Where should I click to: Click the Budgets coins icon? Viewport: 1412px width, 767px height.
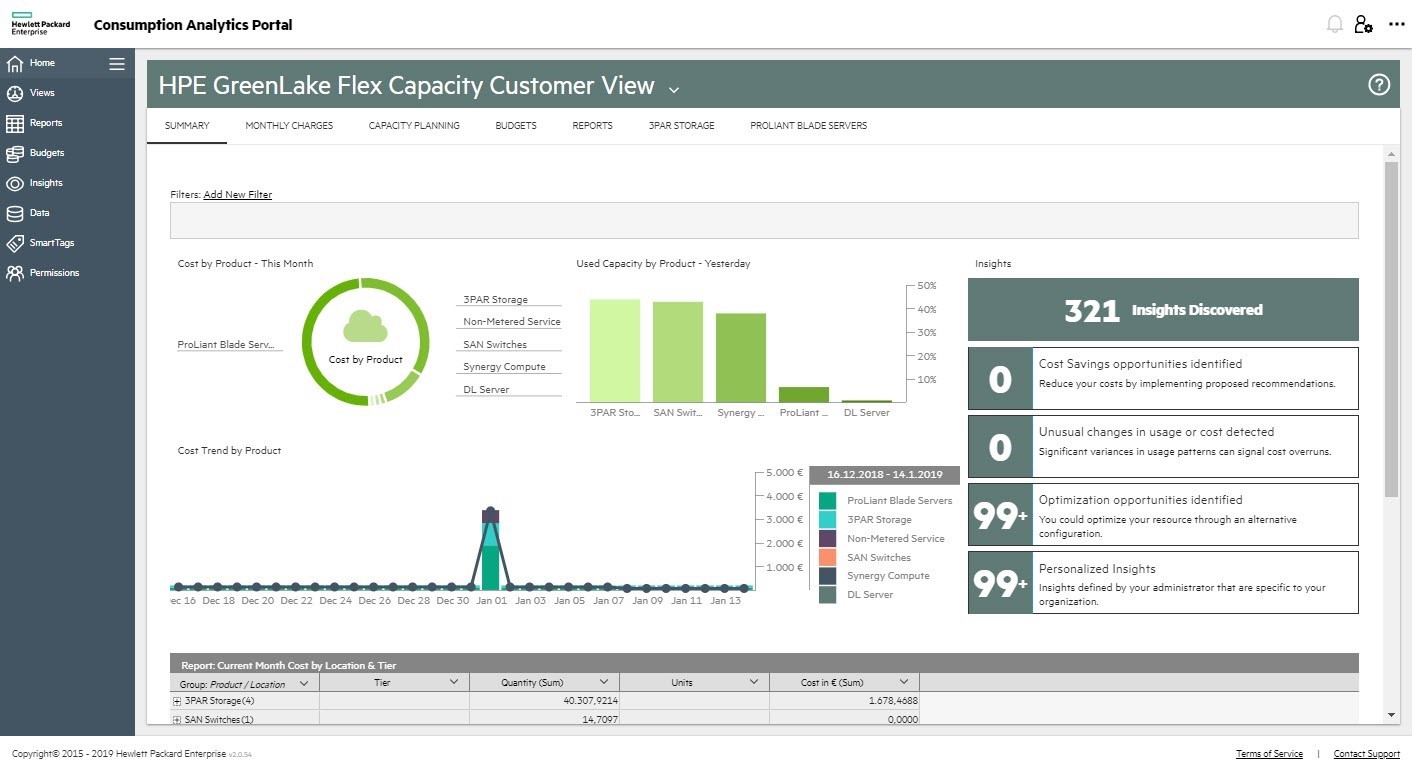15,154
